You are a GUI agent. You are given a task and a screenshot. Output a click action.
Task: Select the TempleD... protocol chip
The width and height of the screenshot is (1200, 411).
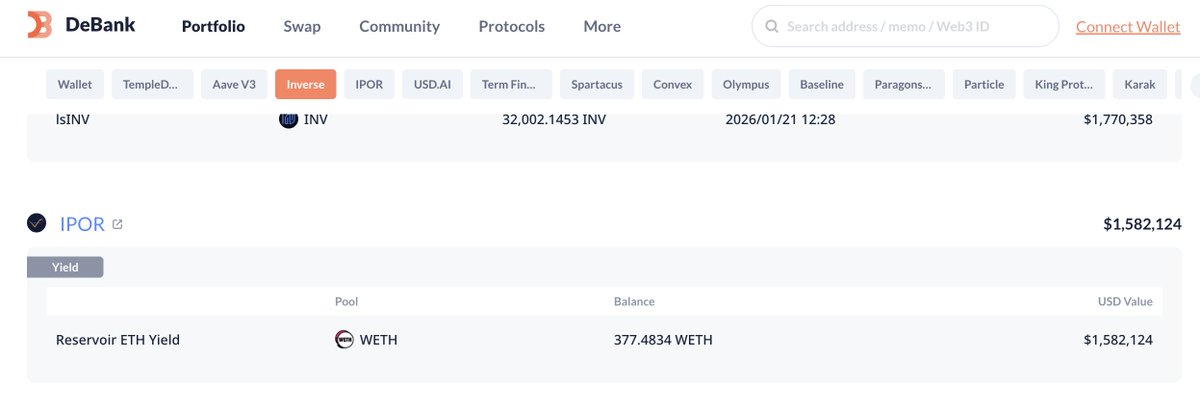click(151, 84)
